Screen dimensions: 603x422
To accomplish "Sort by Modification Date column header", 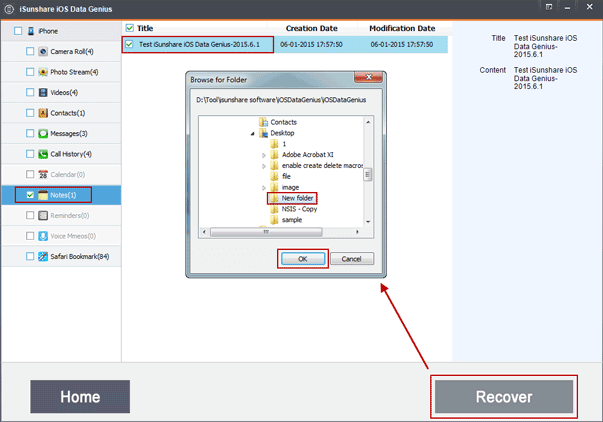I will [x=402, y=28].
